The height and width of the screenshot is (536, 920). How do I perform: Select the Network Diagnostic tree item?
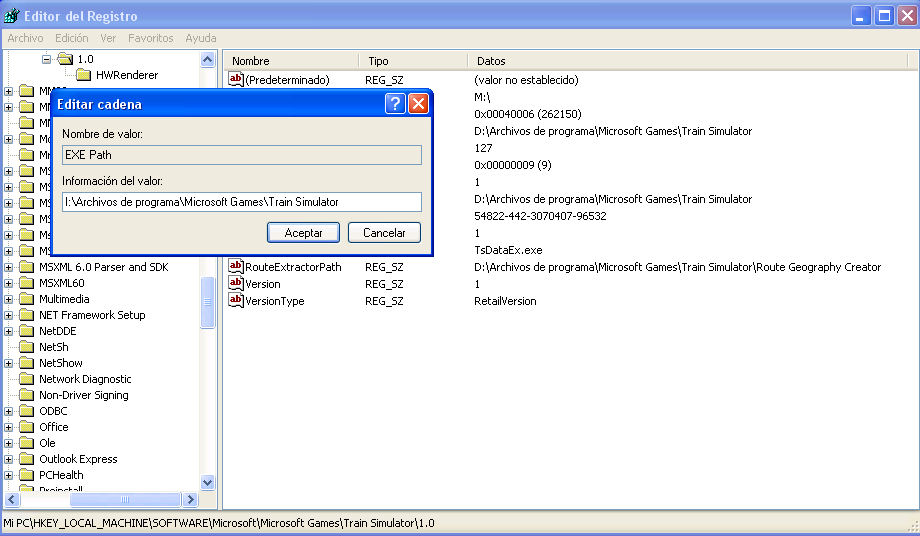[85, 379]
